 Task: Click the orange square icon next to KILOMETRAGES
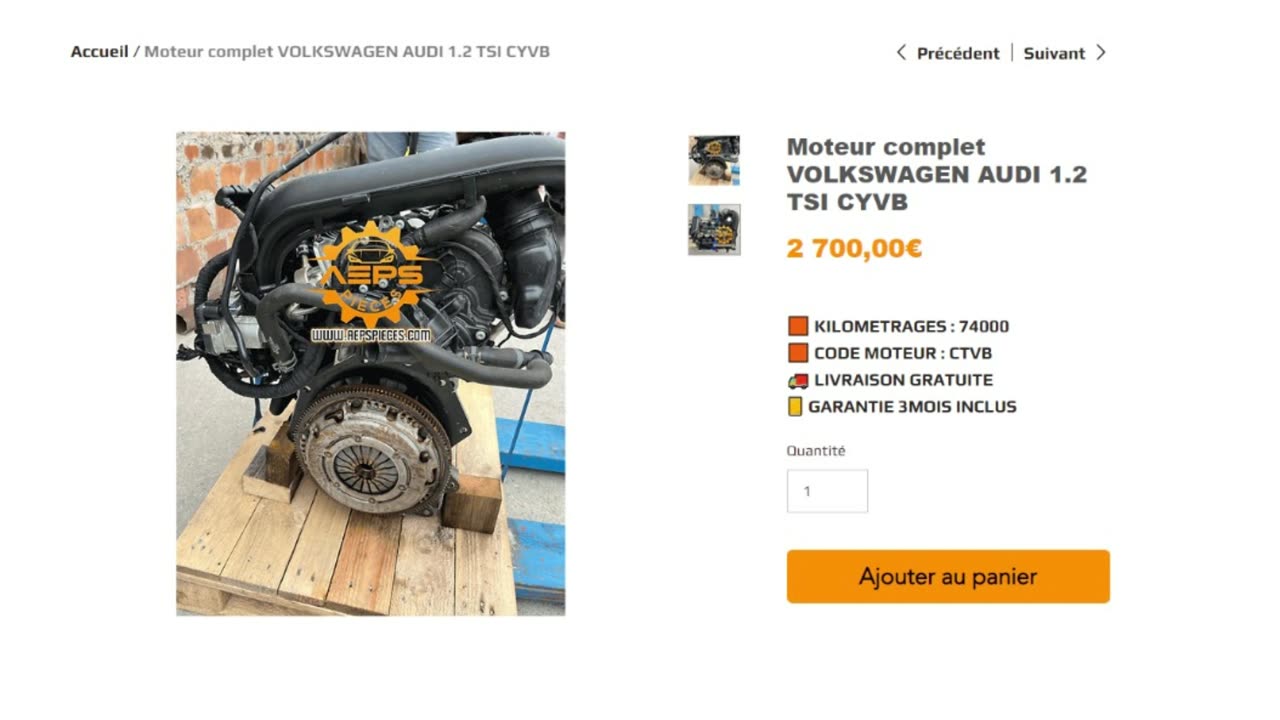pyautogui.click(x=798, y=326)
